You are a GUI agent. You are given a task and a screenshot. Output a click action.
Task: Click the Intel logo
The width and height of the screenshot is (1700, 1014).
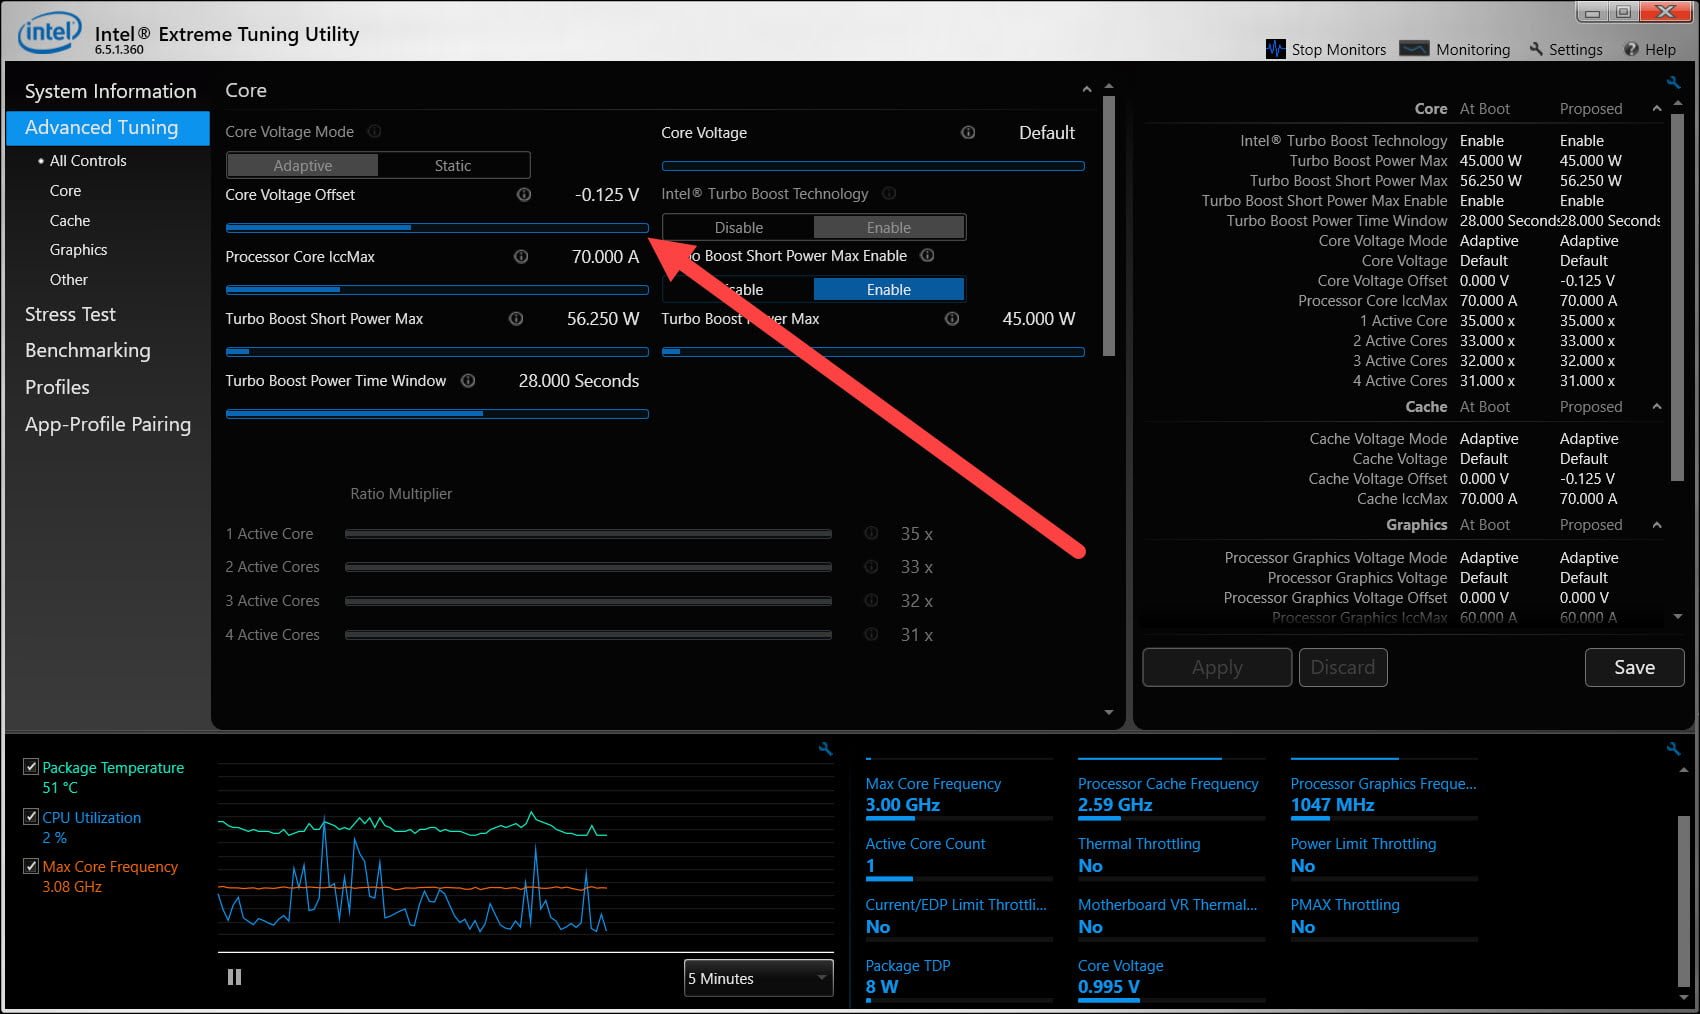[x=48, y=33]
